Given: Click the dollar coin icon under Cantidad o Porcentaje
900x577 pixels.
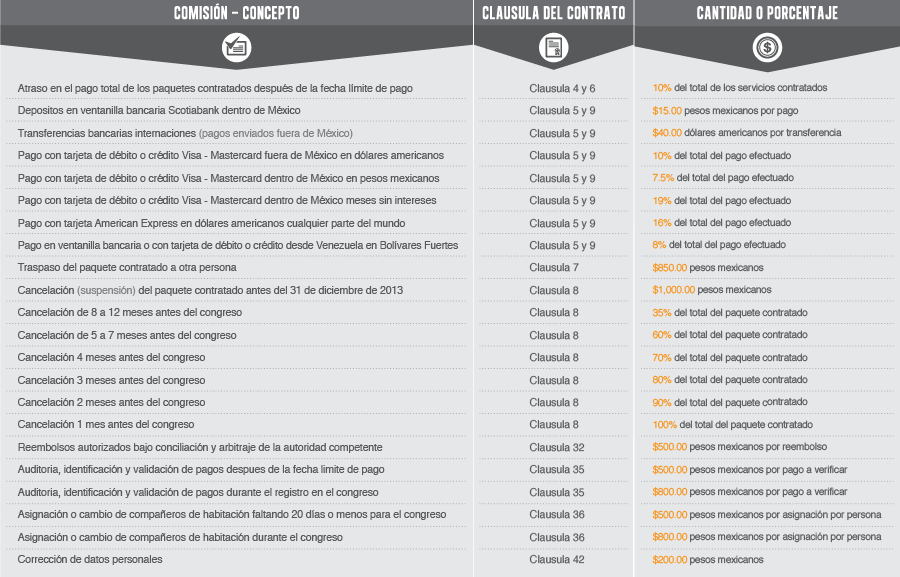Looking at the screenshot, I should [x=767, y=47].
